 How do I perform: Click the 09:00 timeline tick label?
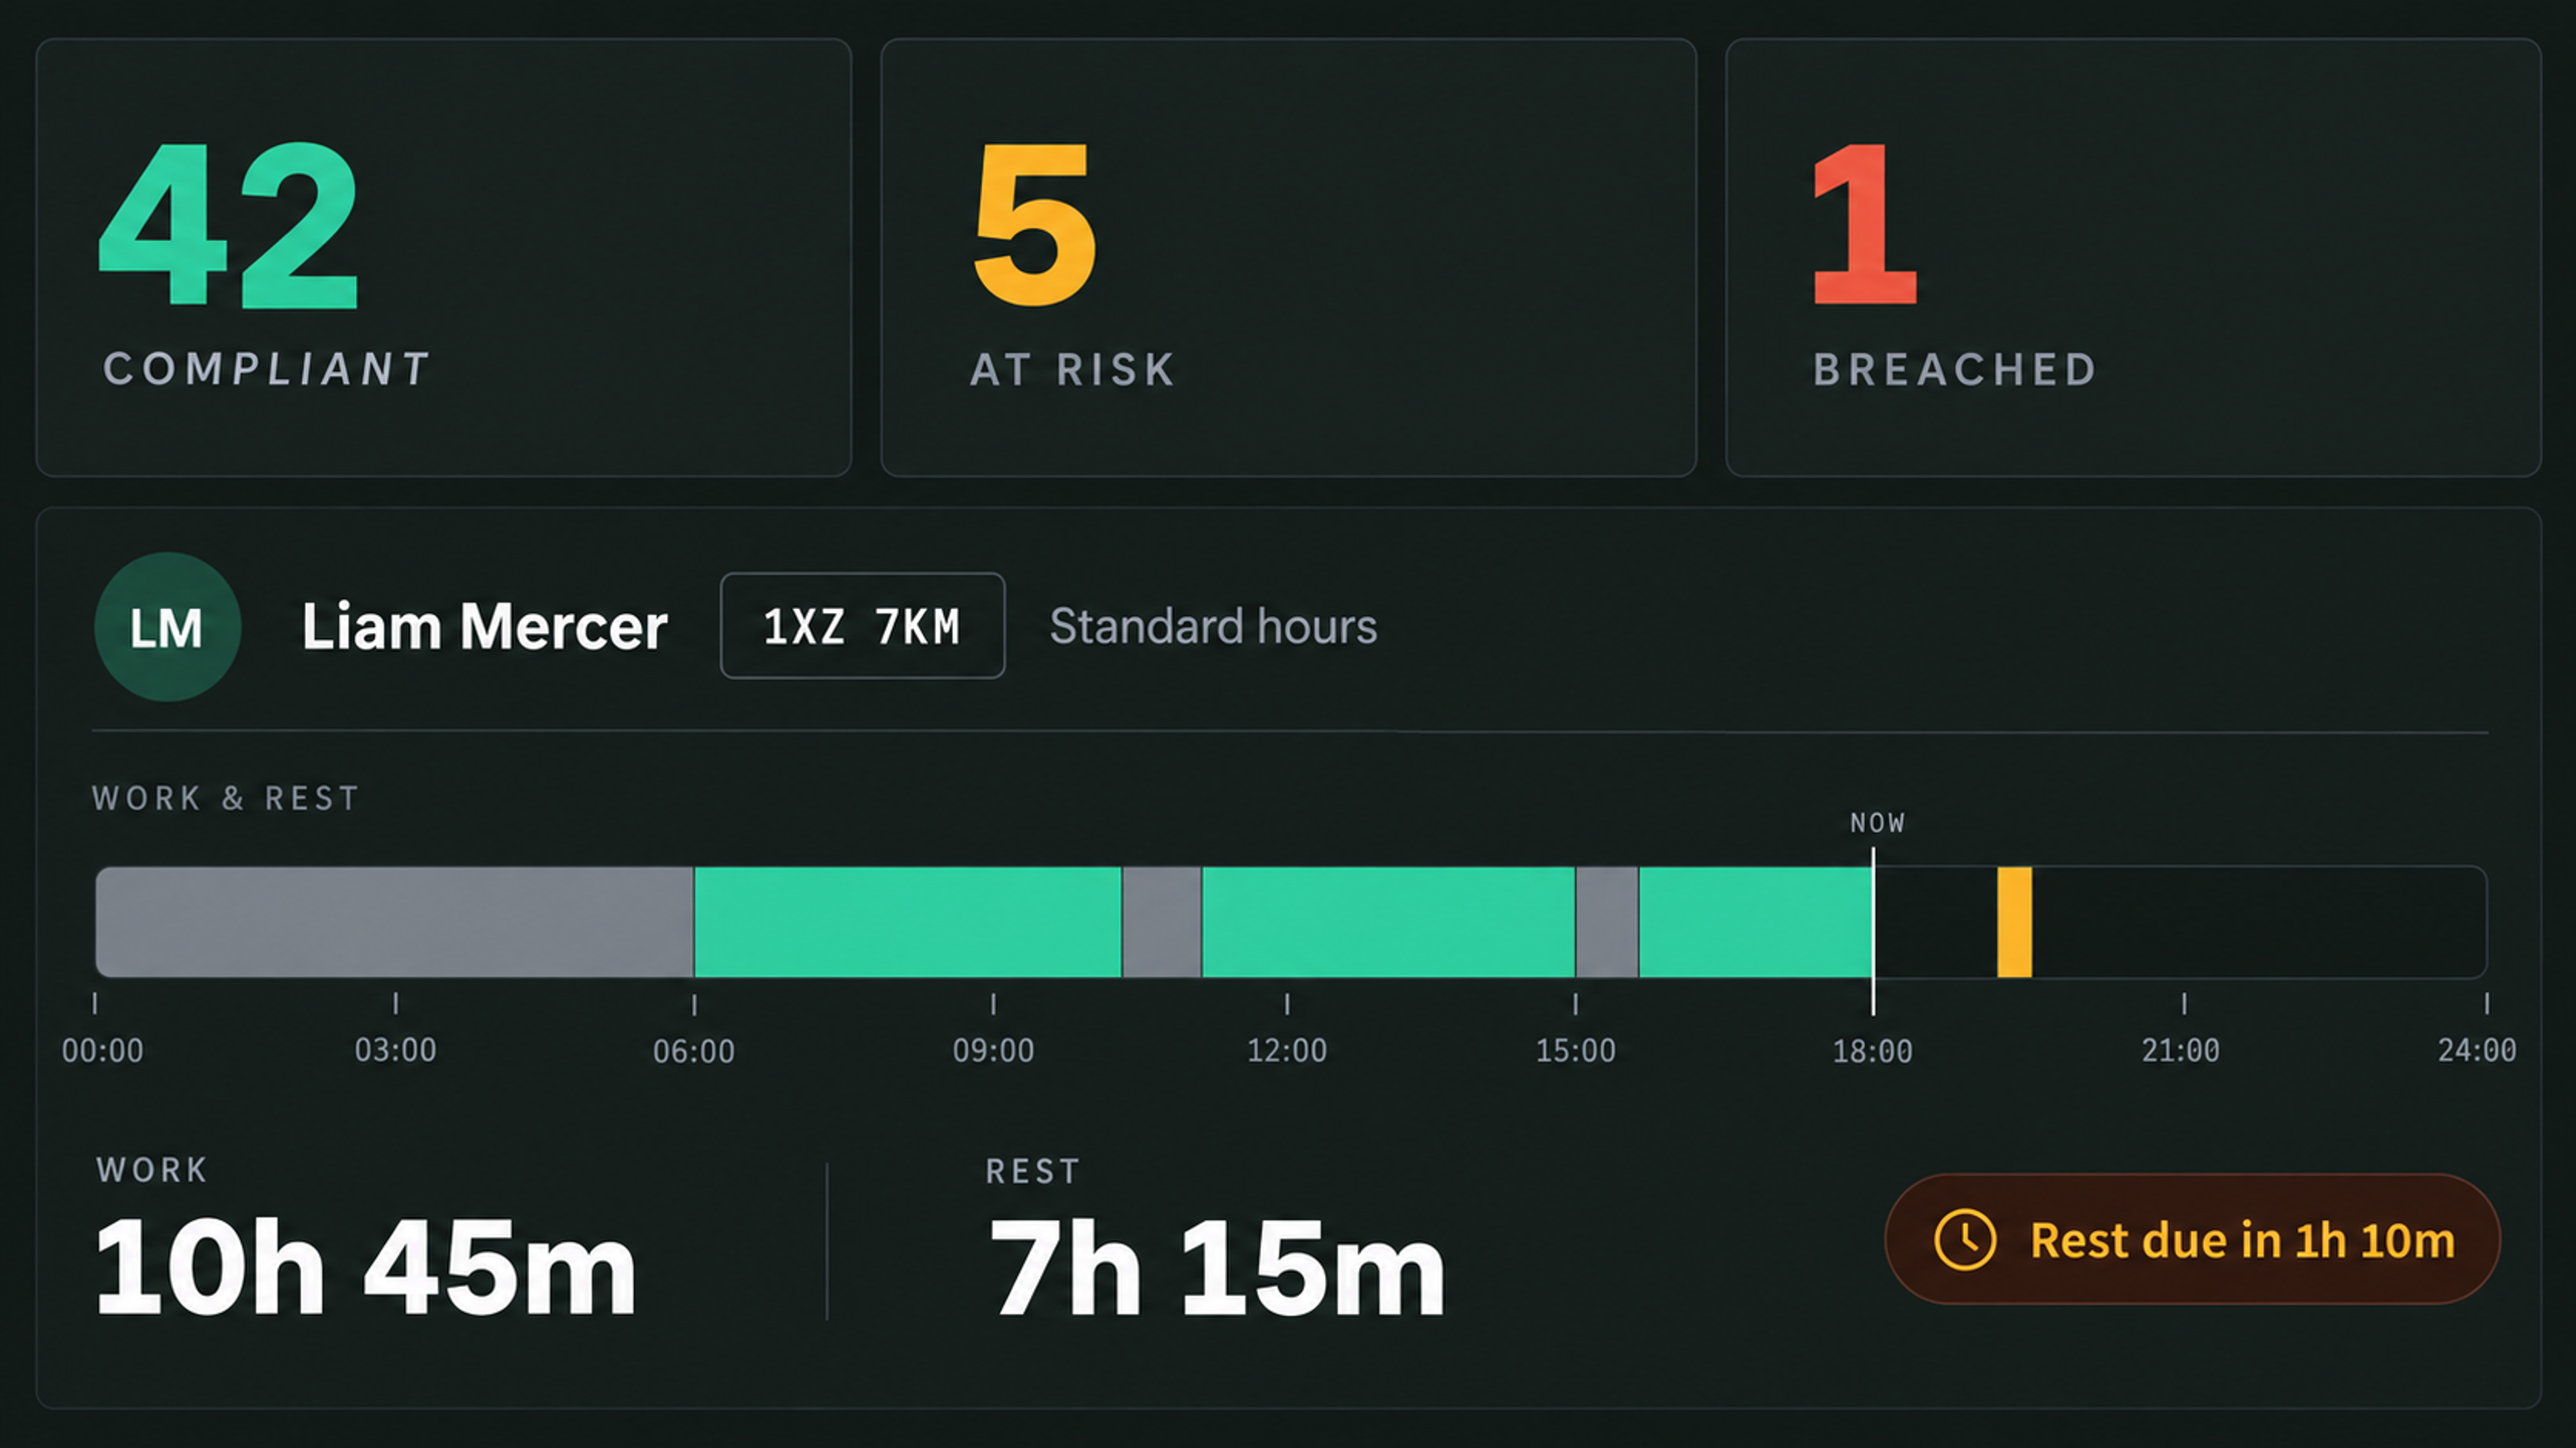pyautogui.click(x=993, y=1051)
